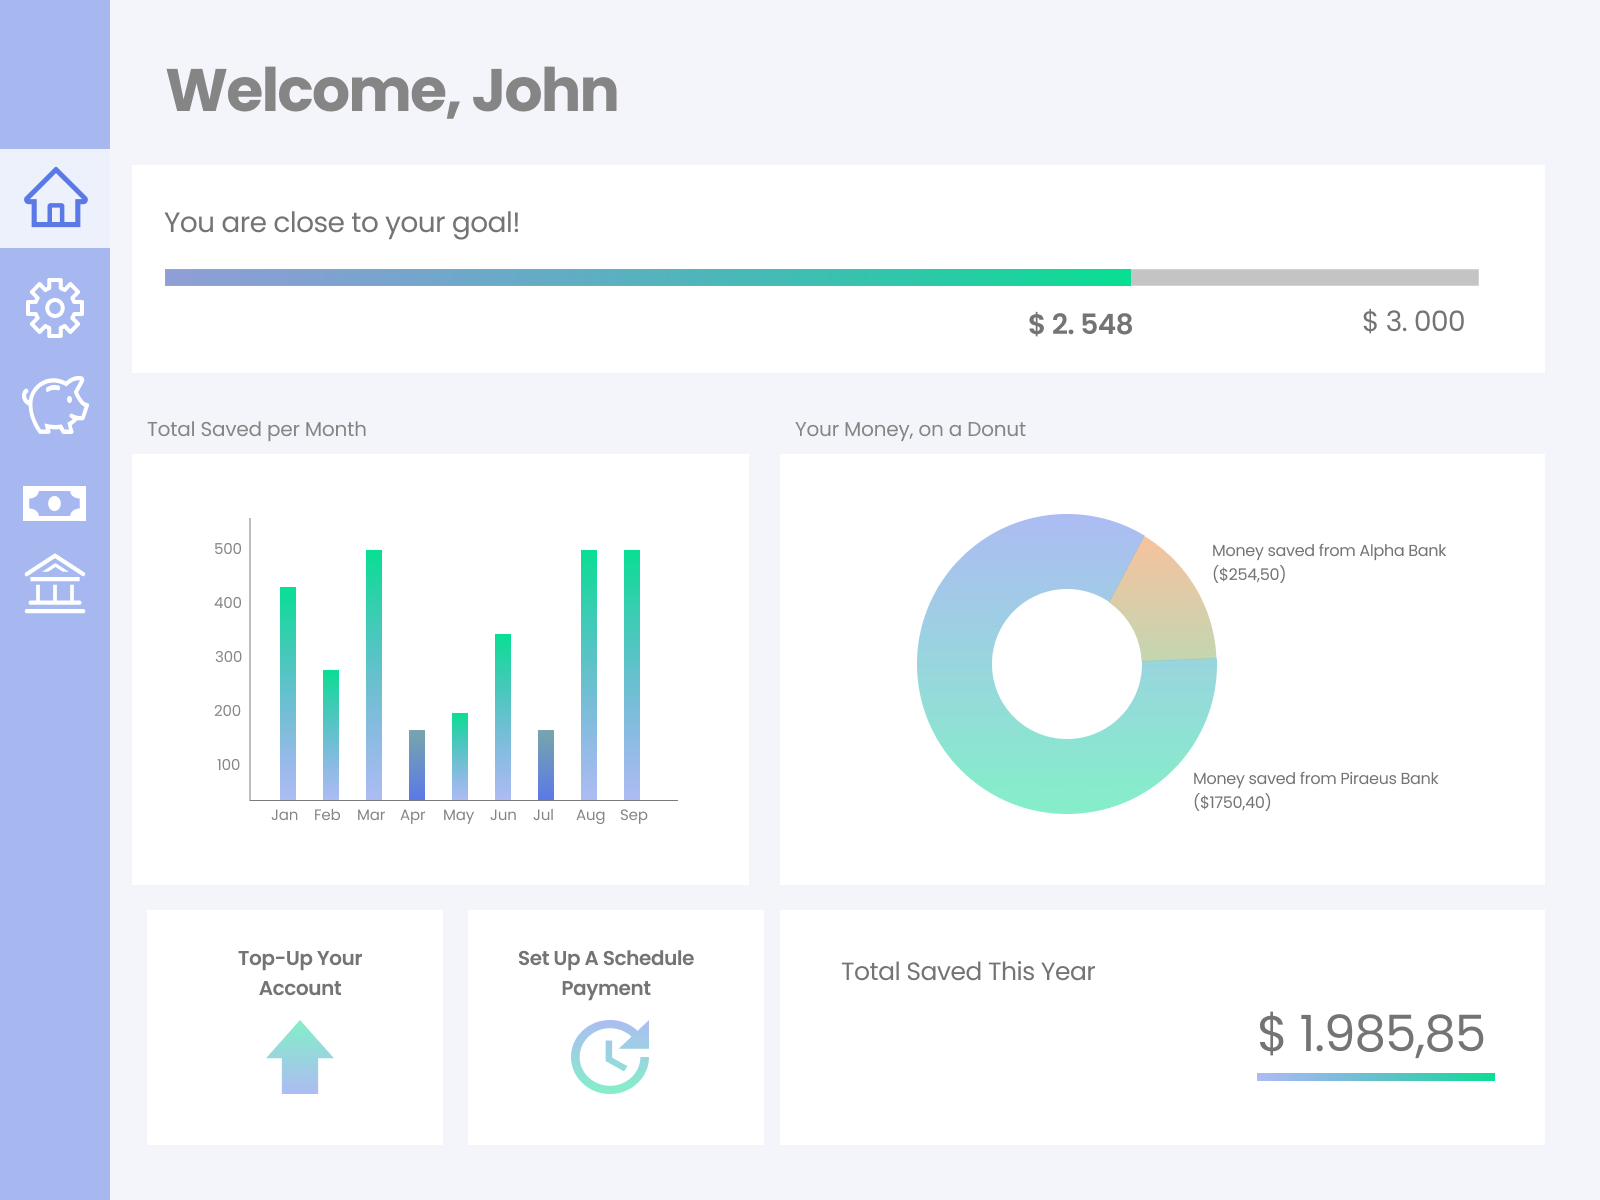This screenshot has width=1600, height=1200.
Task: Select the Jun bar in chart
Action: [503, 717]
